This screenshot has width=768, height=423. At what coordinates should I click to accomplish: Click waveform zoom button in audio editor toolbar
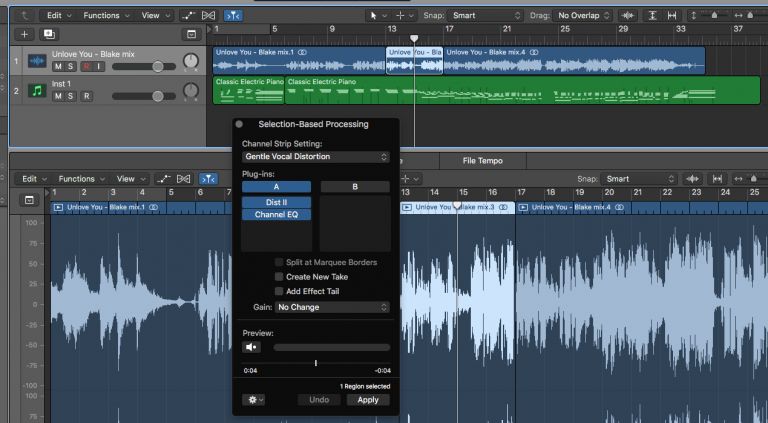click(x=693, y=179)
